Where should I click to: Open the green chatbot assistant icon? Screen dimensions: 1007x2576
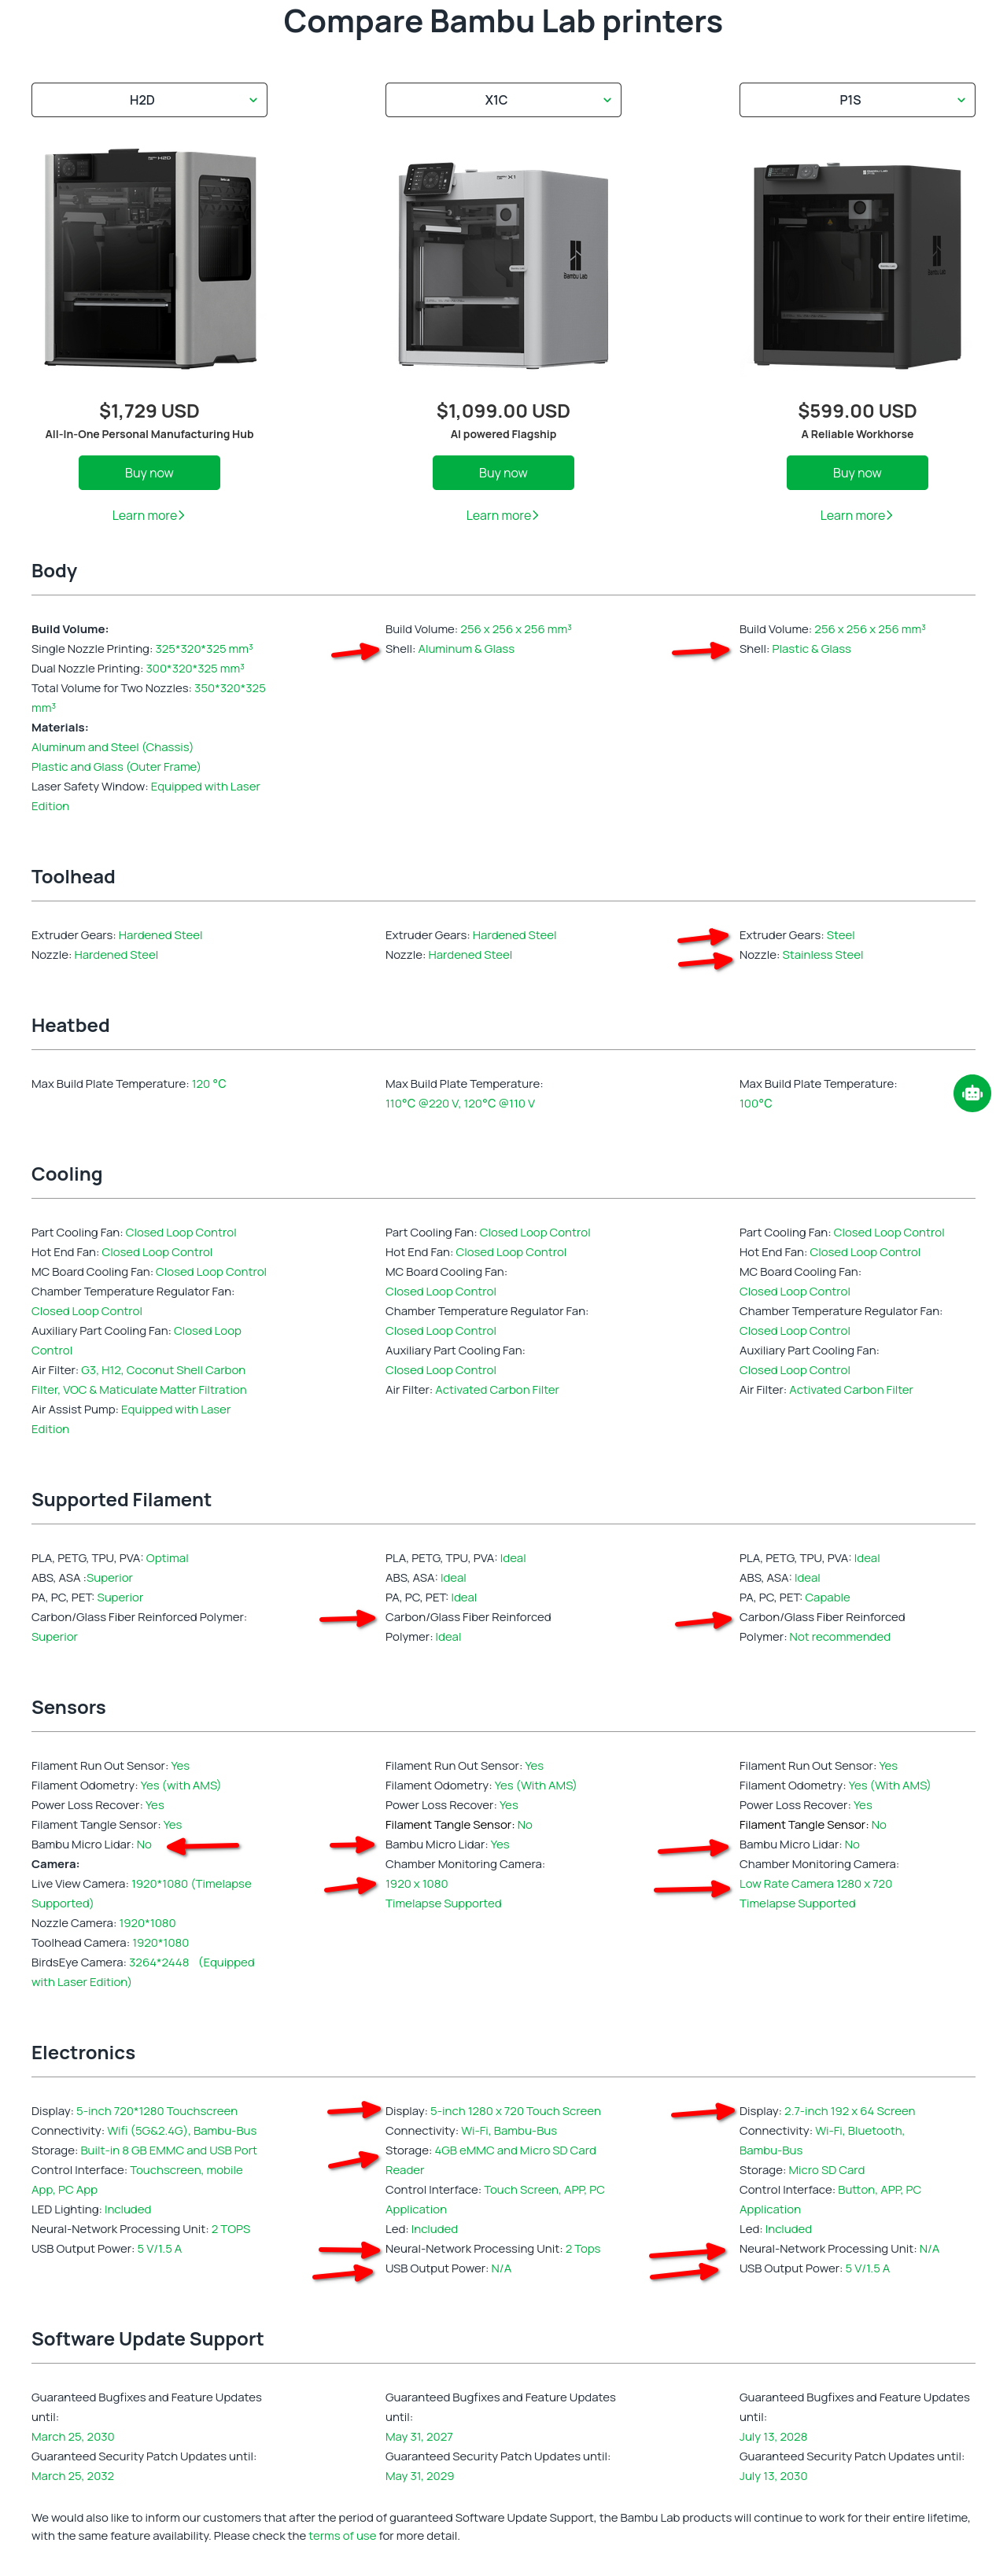(x=971, y=1093)
